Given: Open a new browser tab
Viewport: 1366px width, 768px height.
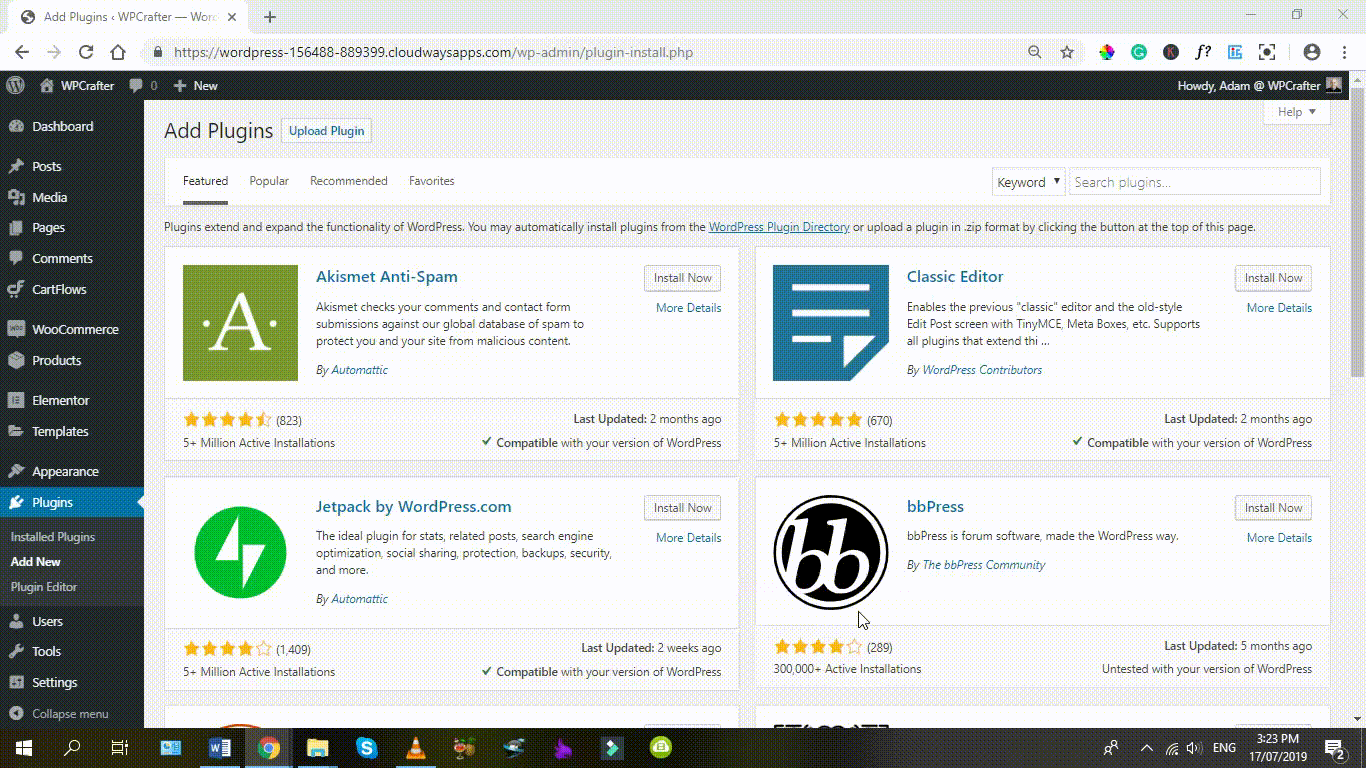Looking at the screenshot, I should click(270, 17).
